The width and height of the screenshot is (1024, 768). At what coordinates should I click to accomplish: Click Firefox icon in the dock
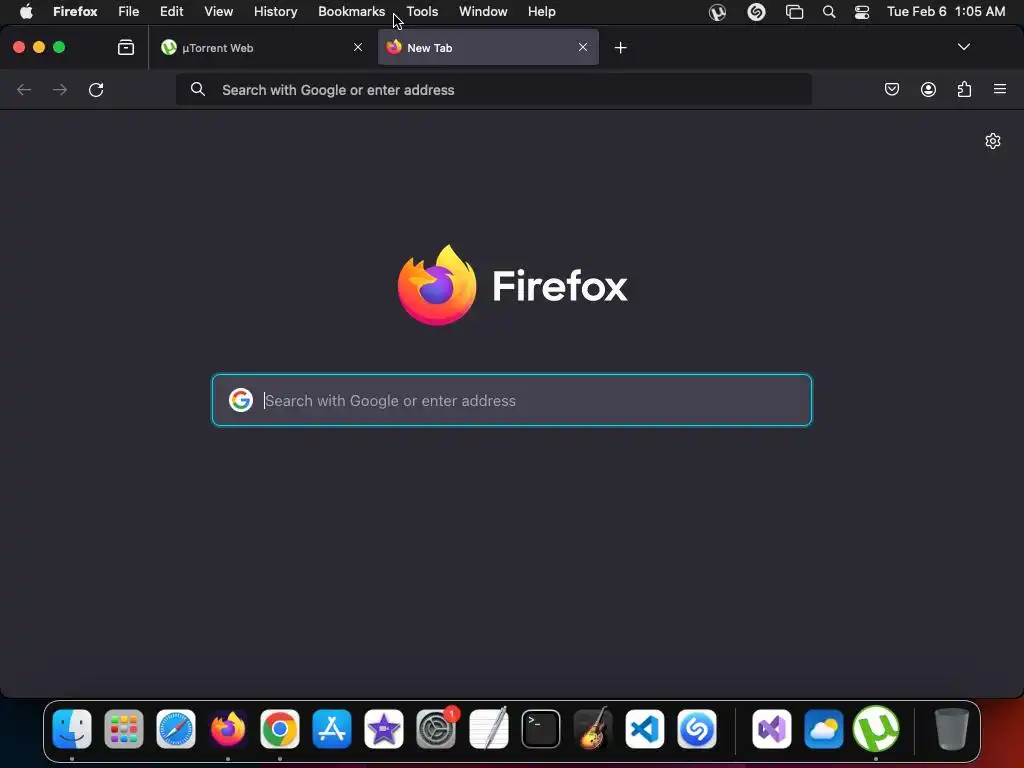pyautogui.click(x=228, y=729)
